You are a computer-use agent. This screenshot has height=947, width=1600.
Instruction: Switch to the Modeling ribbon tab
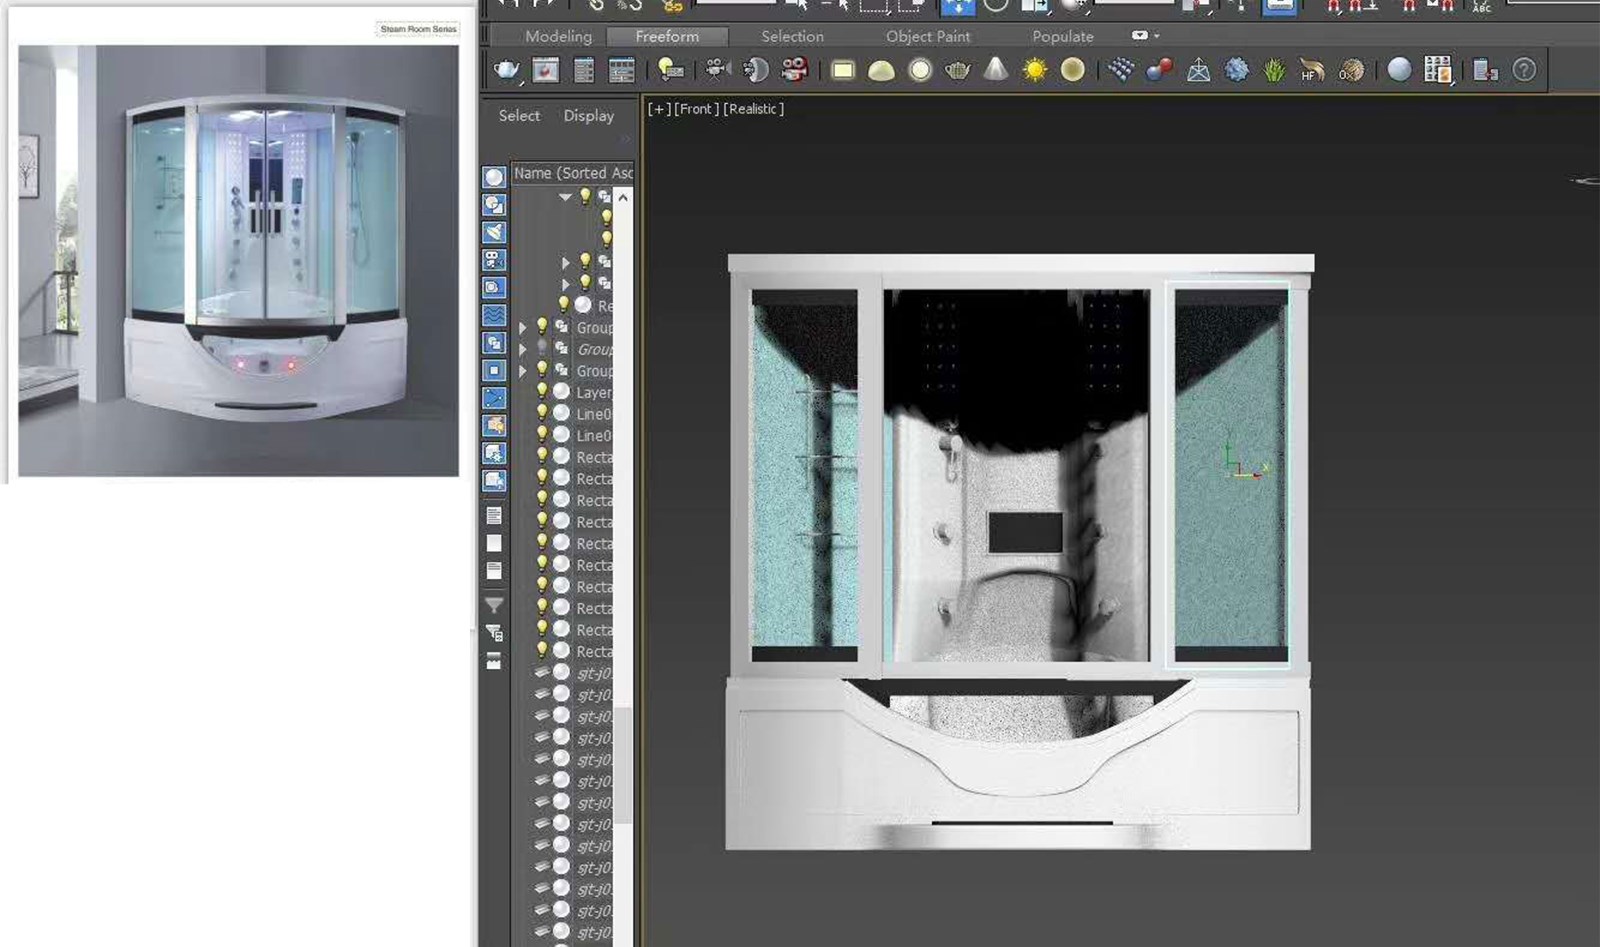(558, 36)
